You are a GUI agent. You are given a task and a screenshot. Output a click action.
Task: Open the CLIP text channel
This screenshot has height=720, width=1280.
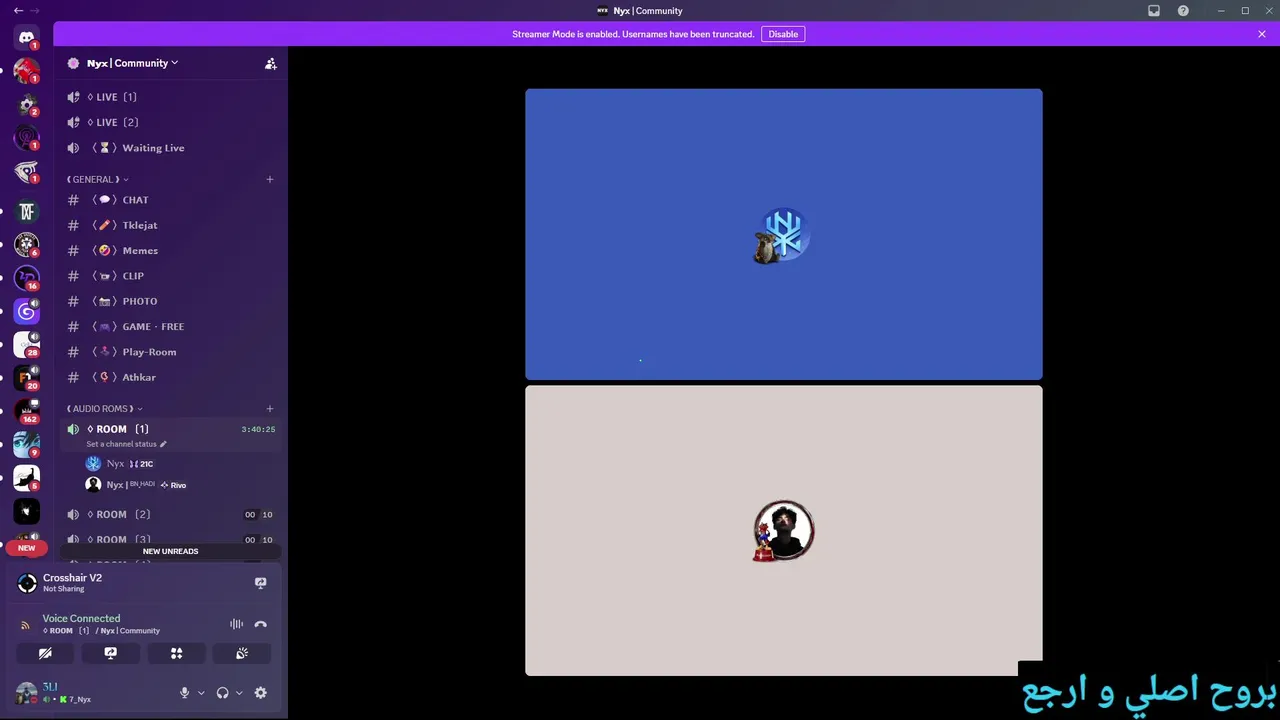tap(170, 276)
